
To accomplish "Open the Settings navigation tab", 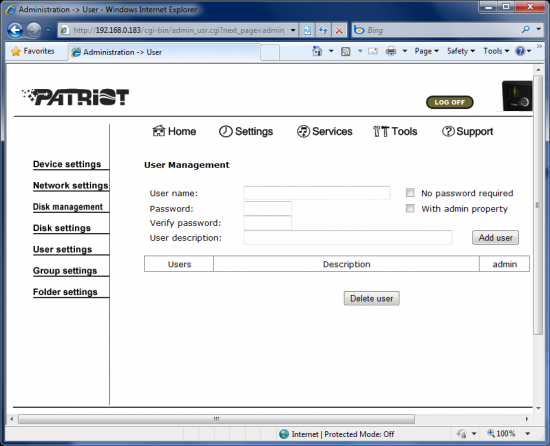I will [246, 131].
